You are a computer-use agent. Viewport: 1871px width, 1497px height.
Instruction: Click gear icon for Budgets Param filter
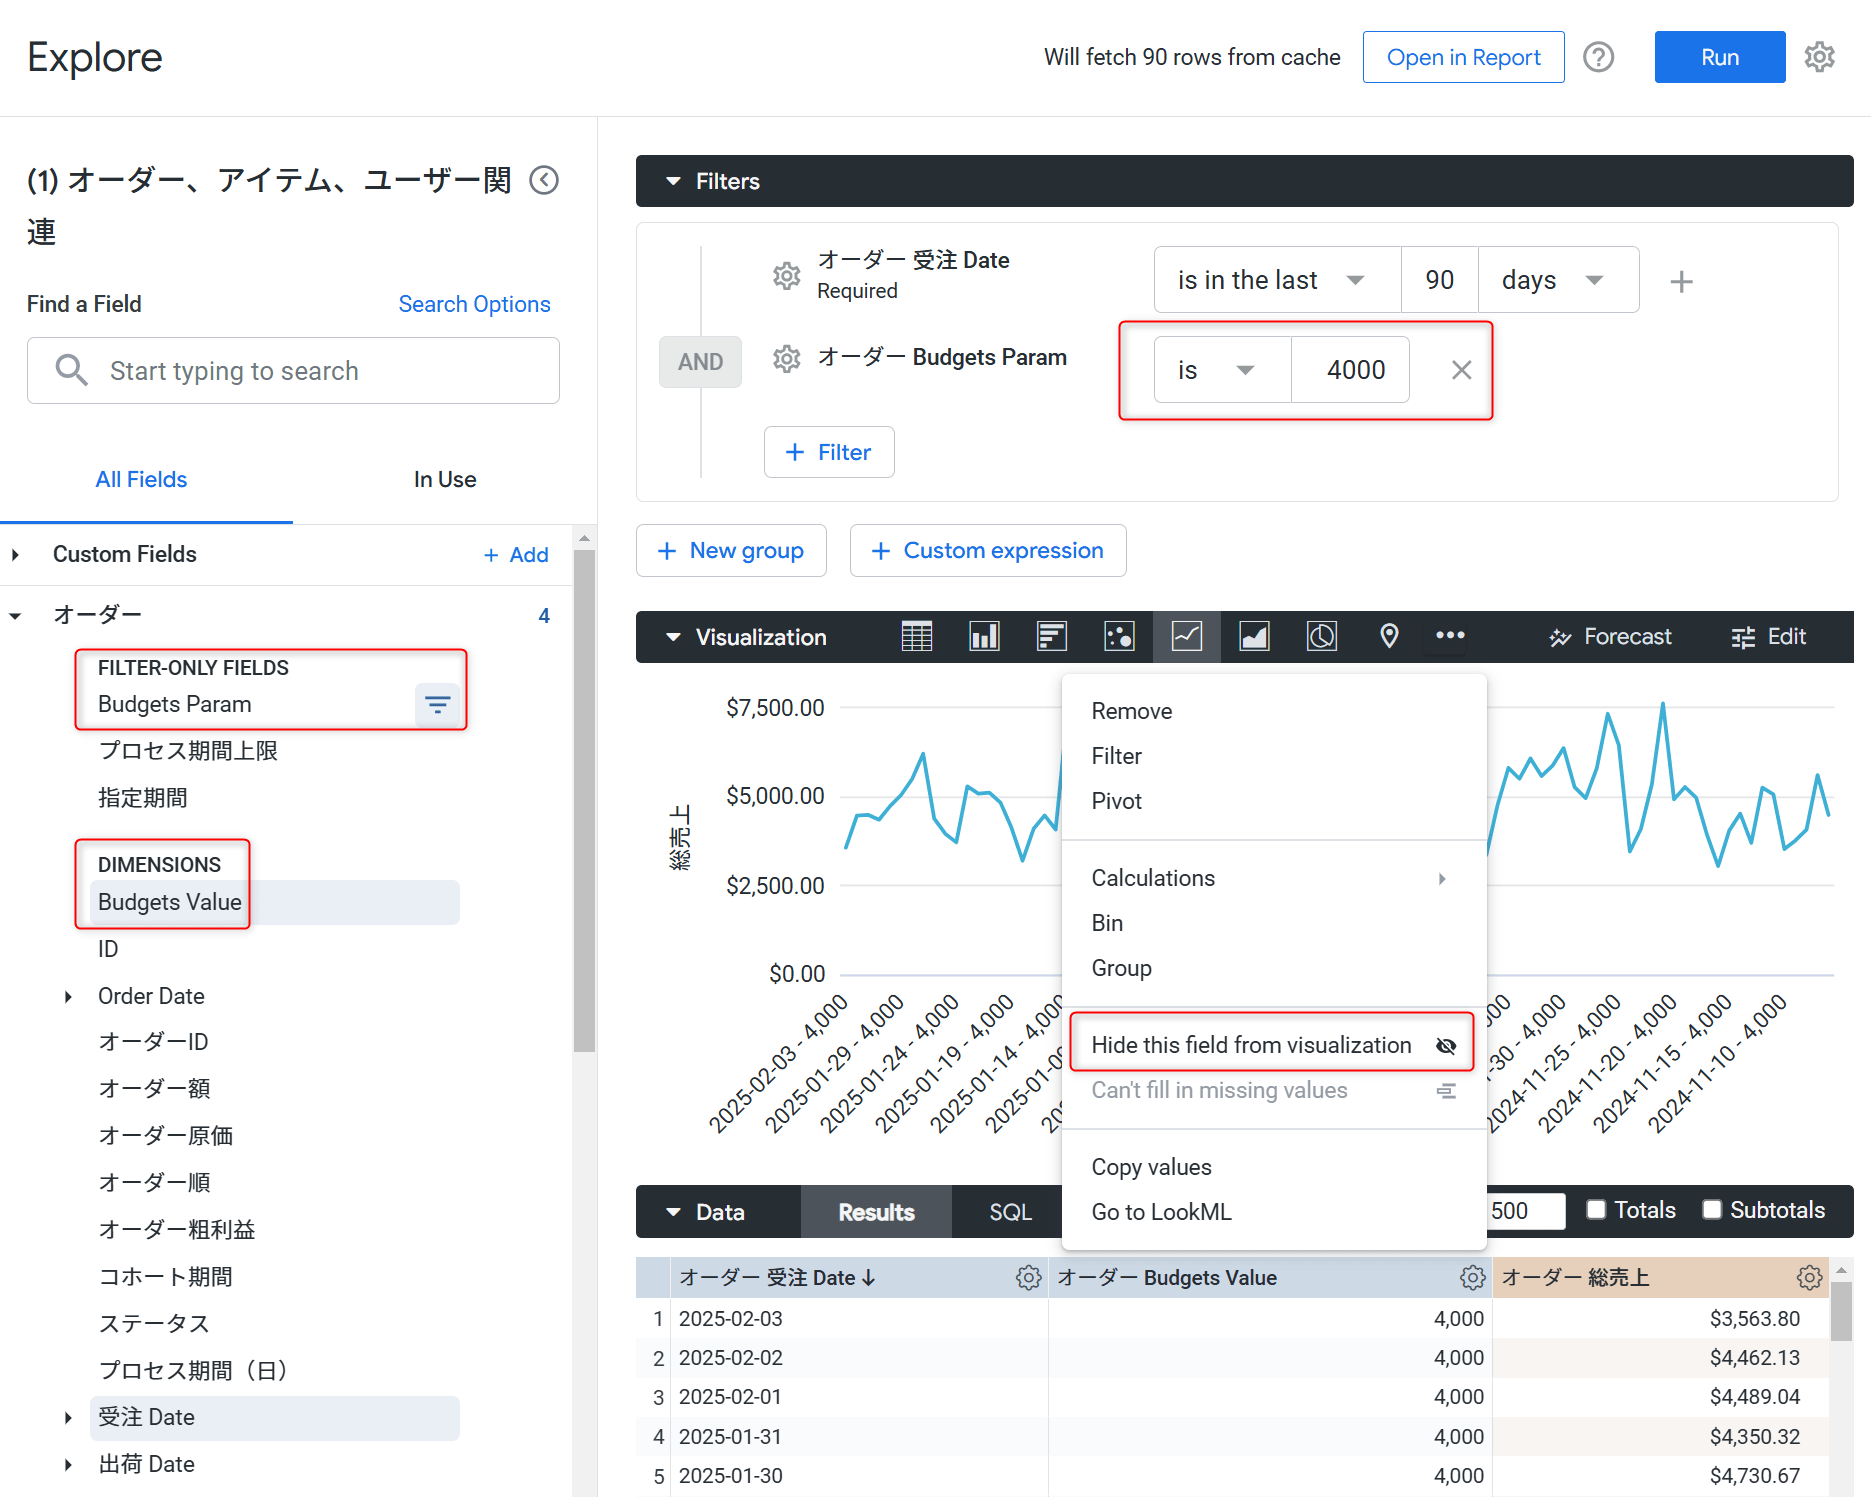click(787, 358)
